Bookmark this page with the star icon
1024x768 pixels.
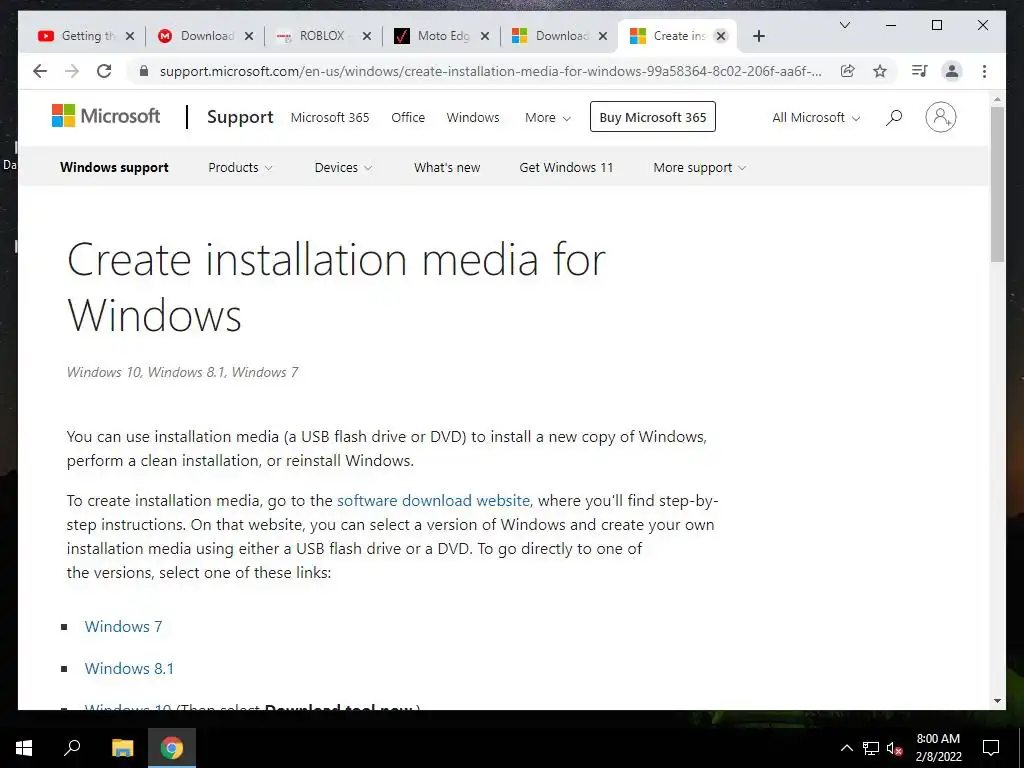pyautogui.click(x=880, y=71)
